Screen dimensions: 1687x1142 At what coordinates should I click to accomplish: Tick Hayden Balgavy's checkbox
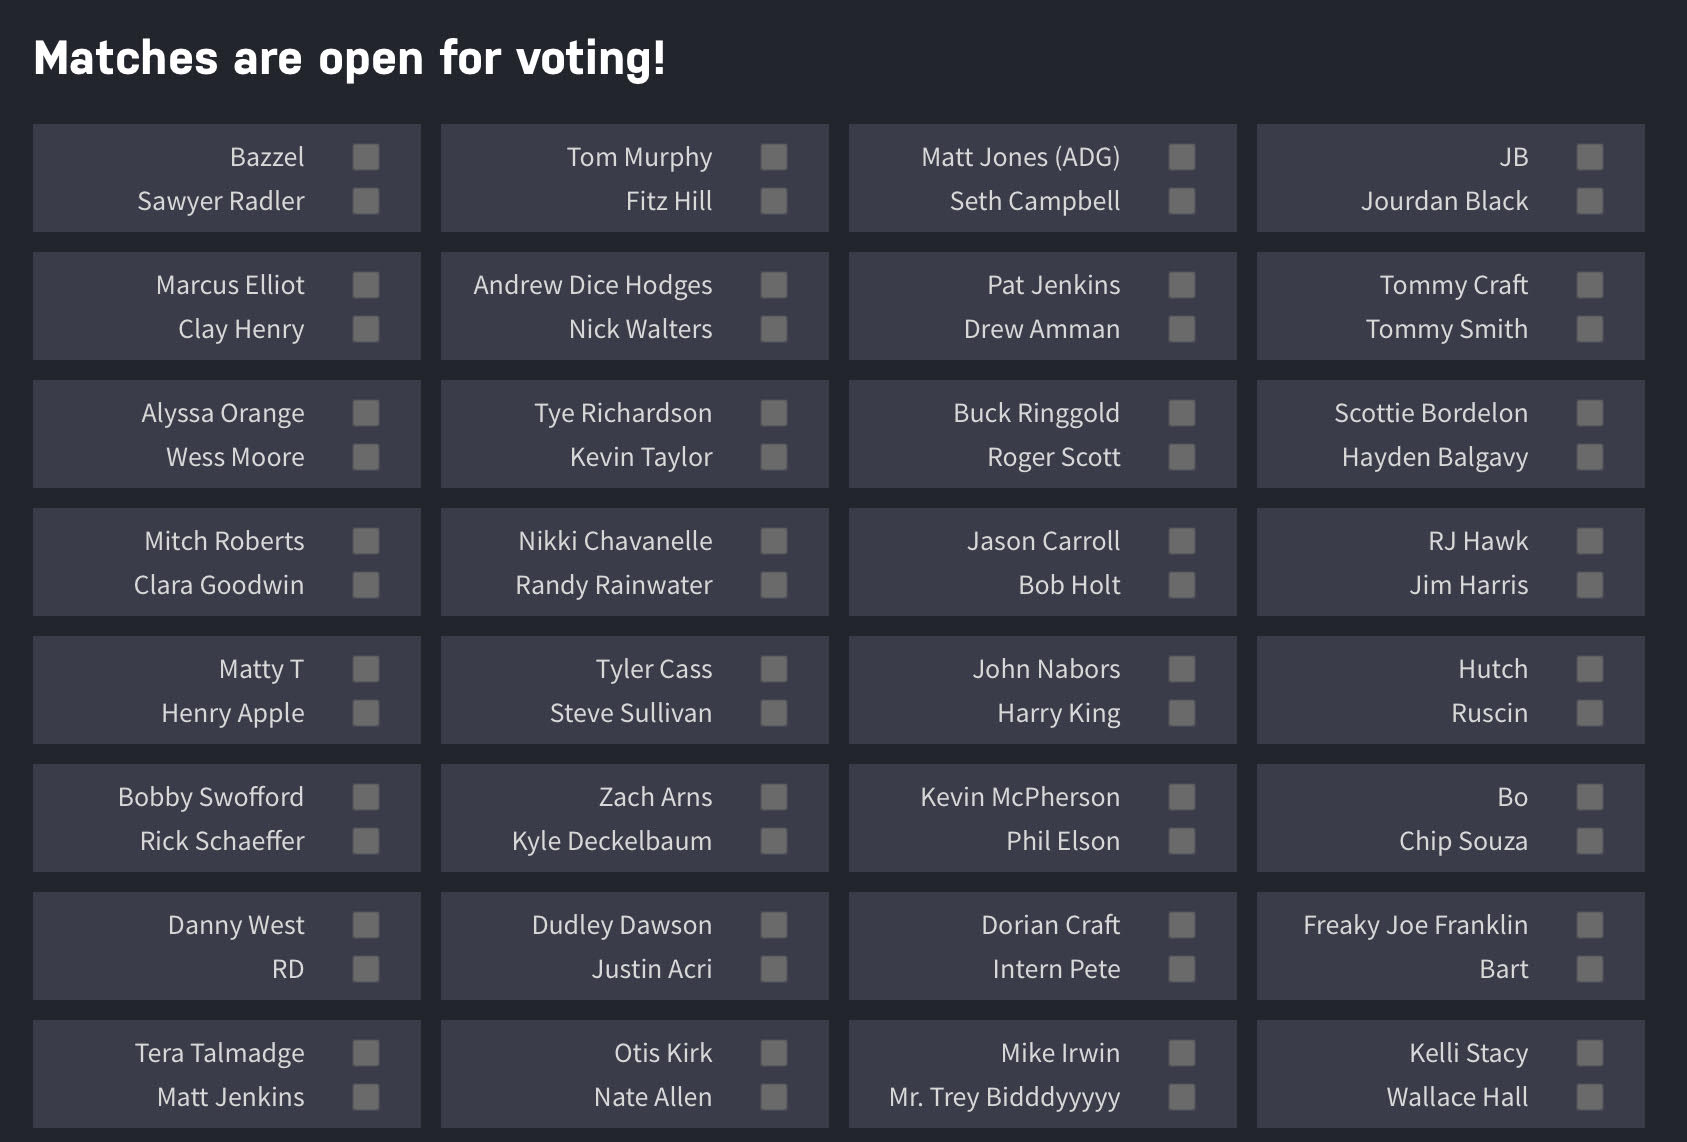tap(1590, 457)
